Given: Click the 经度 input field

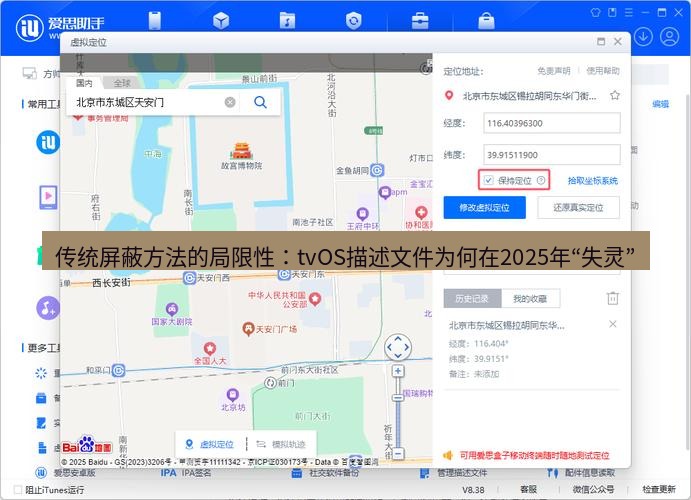Looking at the screenshot, I should (552, 123).
